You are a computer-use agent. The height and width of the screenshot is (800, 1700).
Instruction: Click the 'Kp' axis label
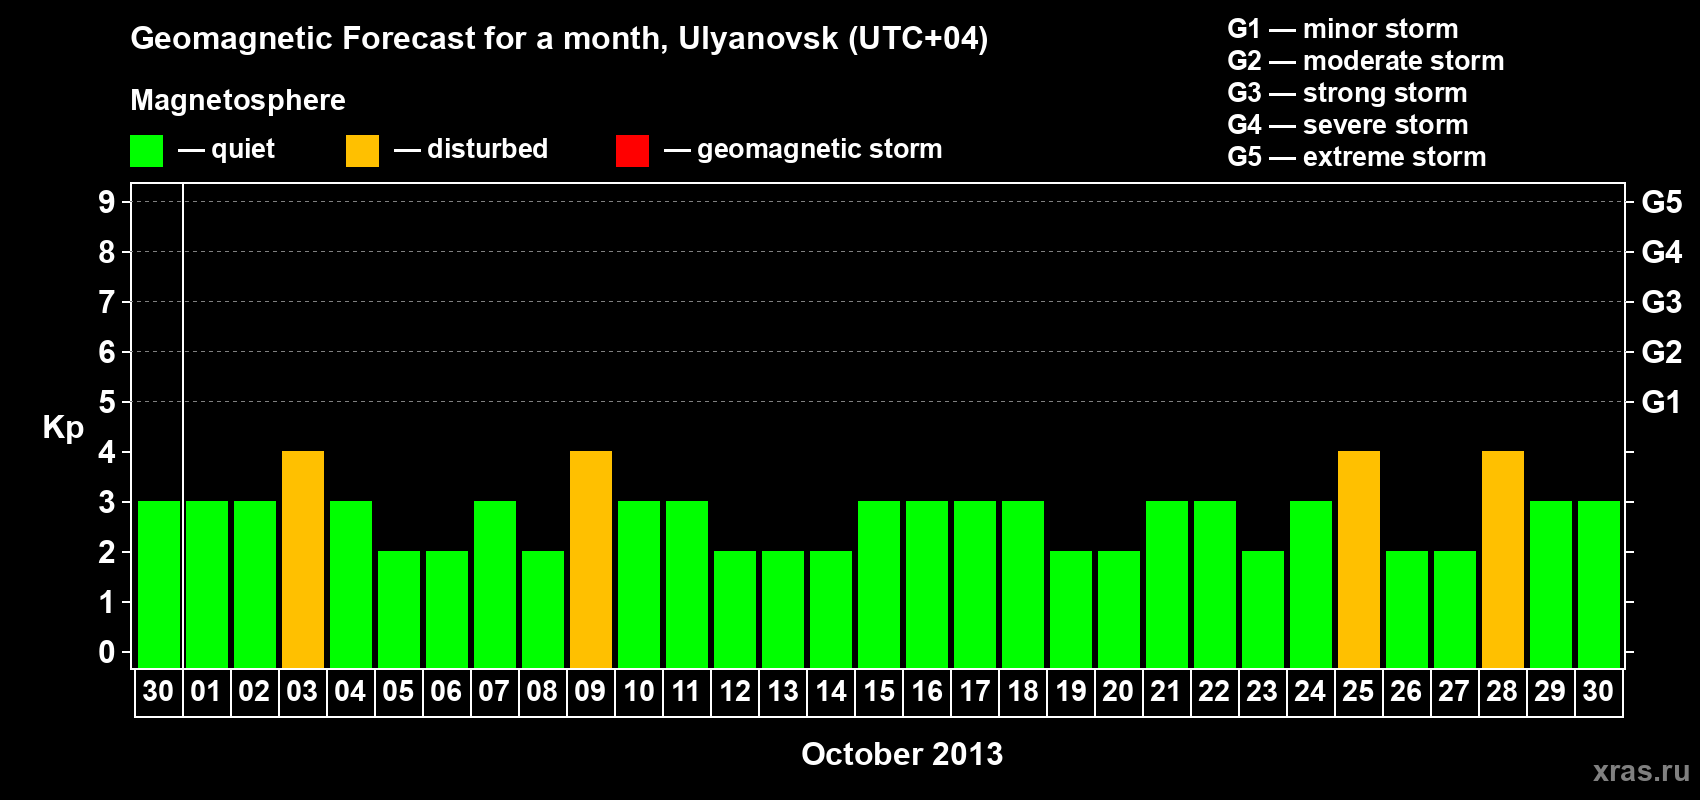pos(63,428)
